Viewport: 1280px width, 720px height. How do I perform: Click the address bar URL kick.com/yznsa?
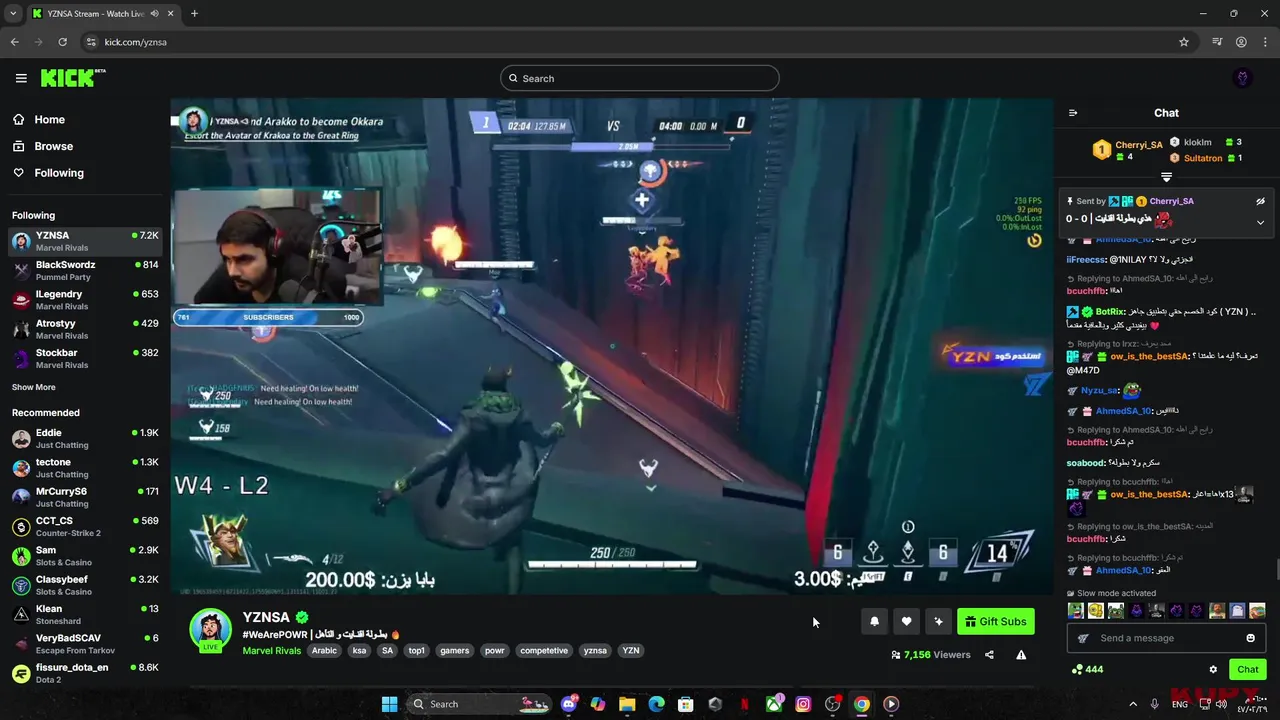(135, 42)
